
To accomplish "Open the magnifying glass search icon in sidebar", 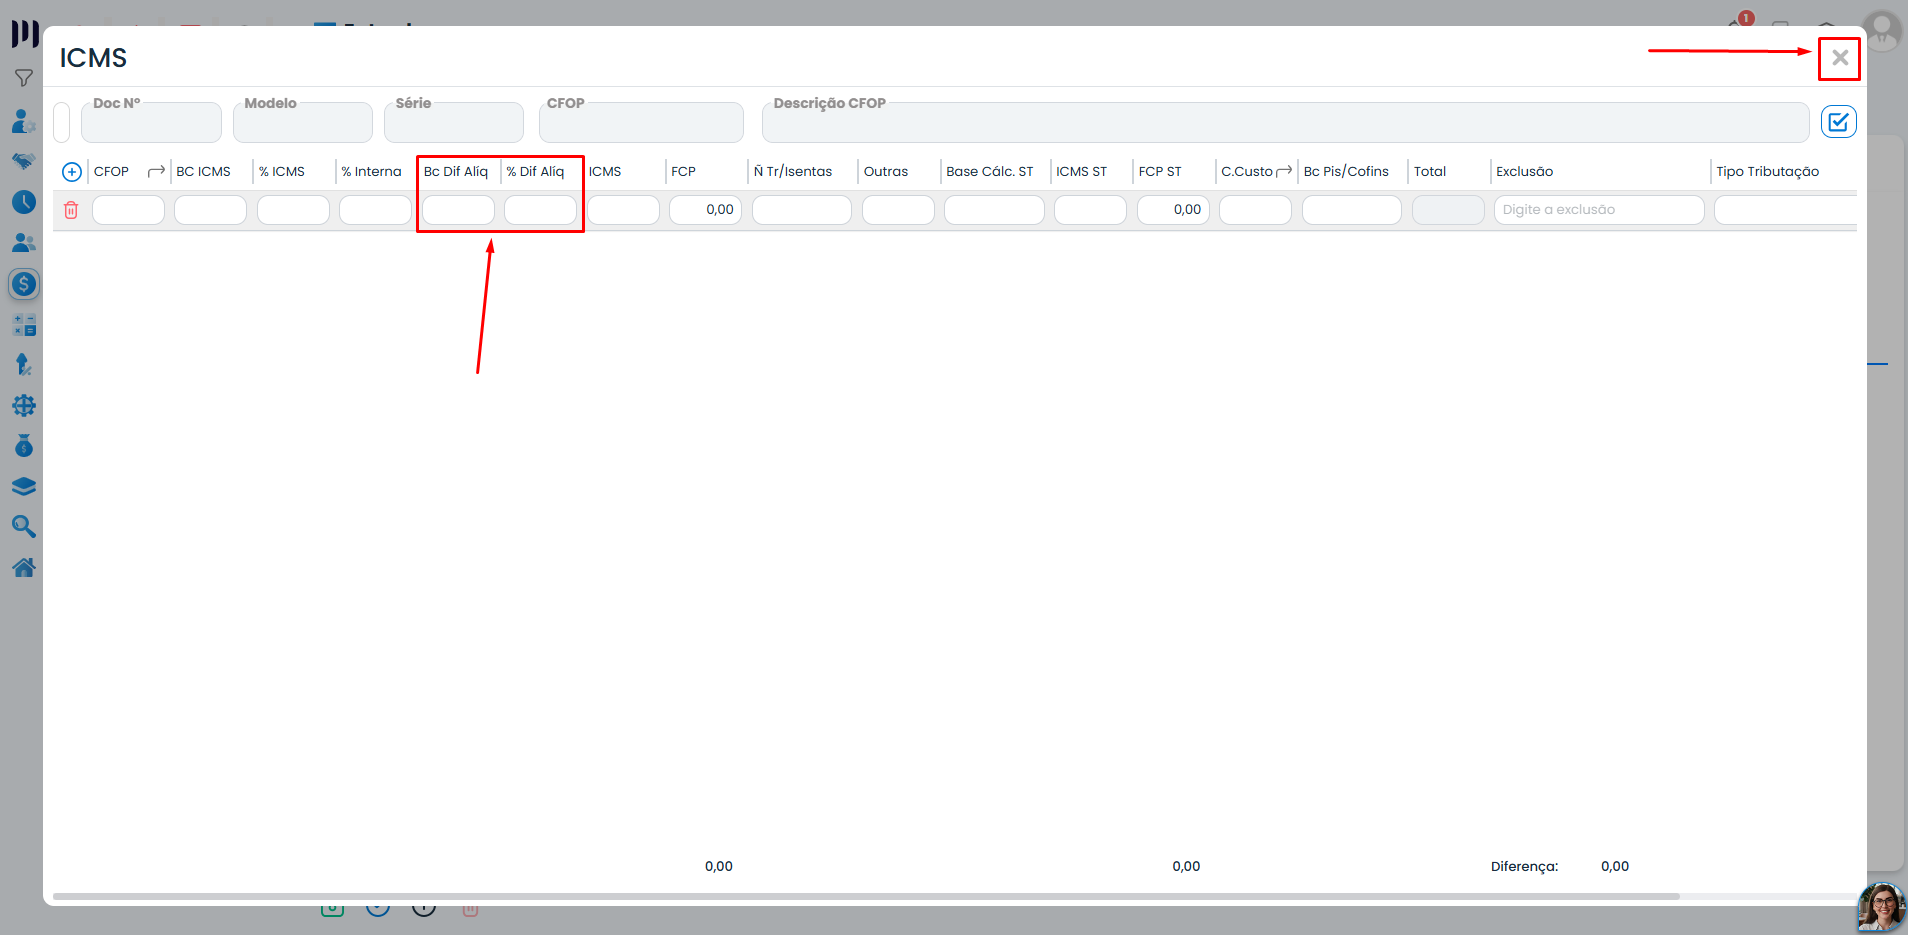I will pyautogui.click(x=24, y=527).
